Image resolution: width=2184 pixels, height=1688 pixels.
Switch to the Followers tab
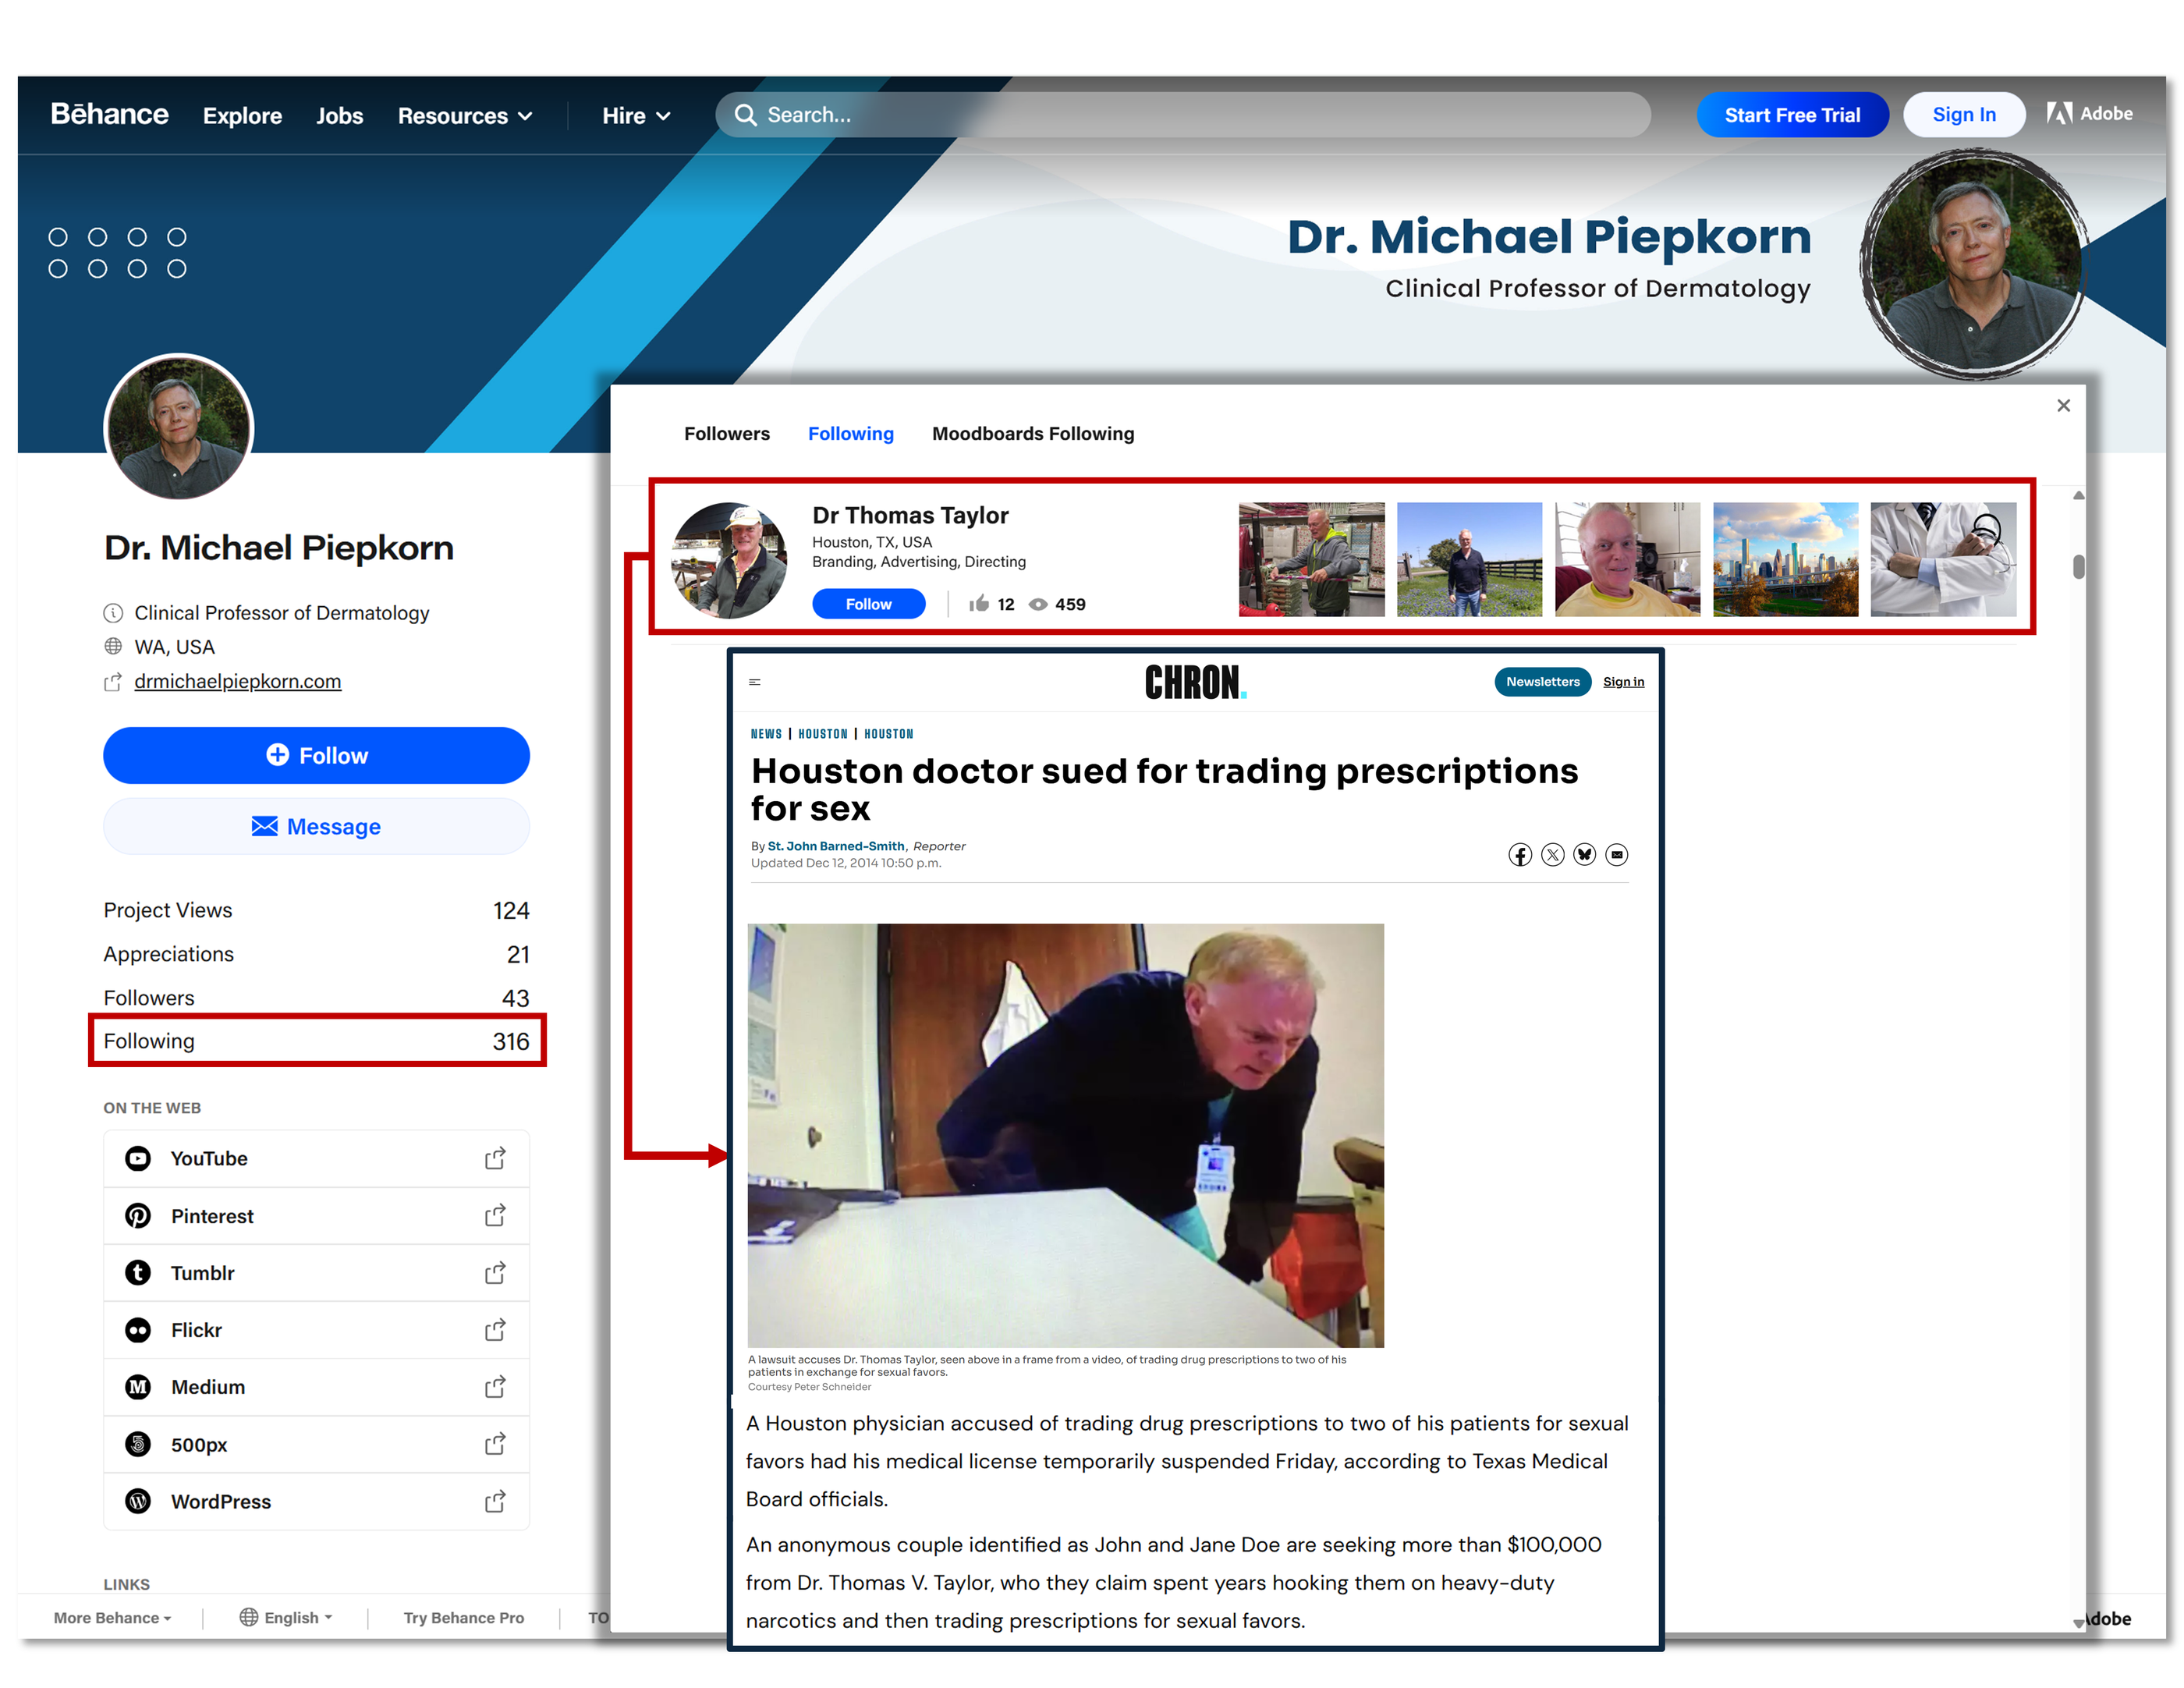click(727, 433)
